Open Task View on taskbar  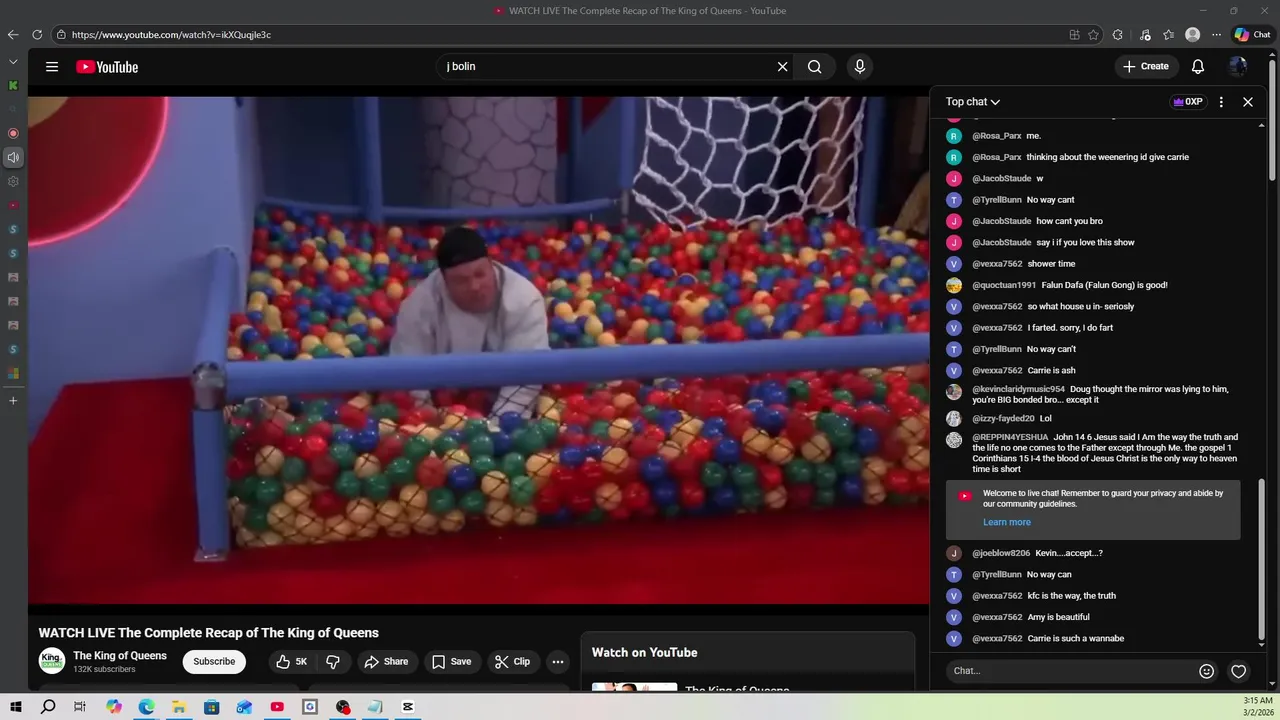(80, 707)
